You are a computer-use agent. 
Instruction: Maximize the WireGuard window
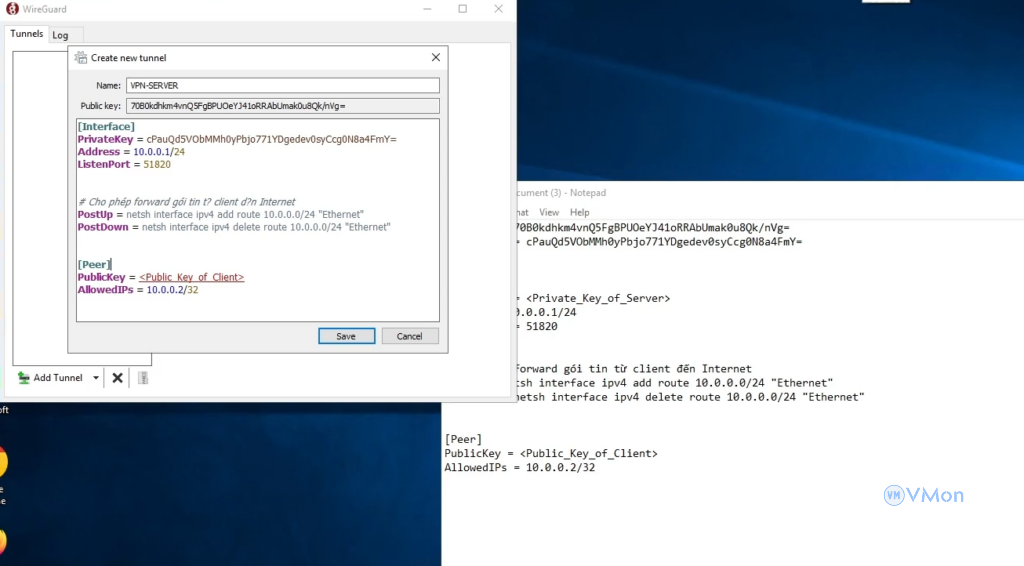pyautogui.click(x=462, y=9)
